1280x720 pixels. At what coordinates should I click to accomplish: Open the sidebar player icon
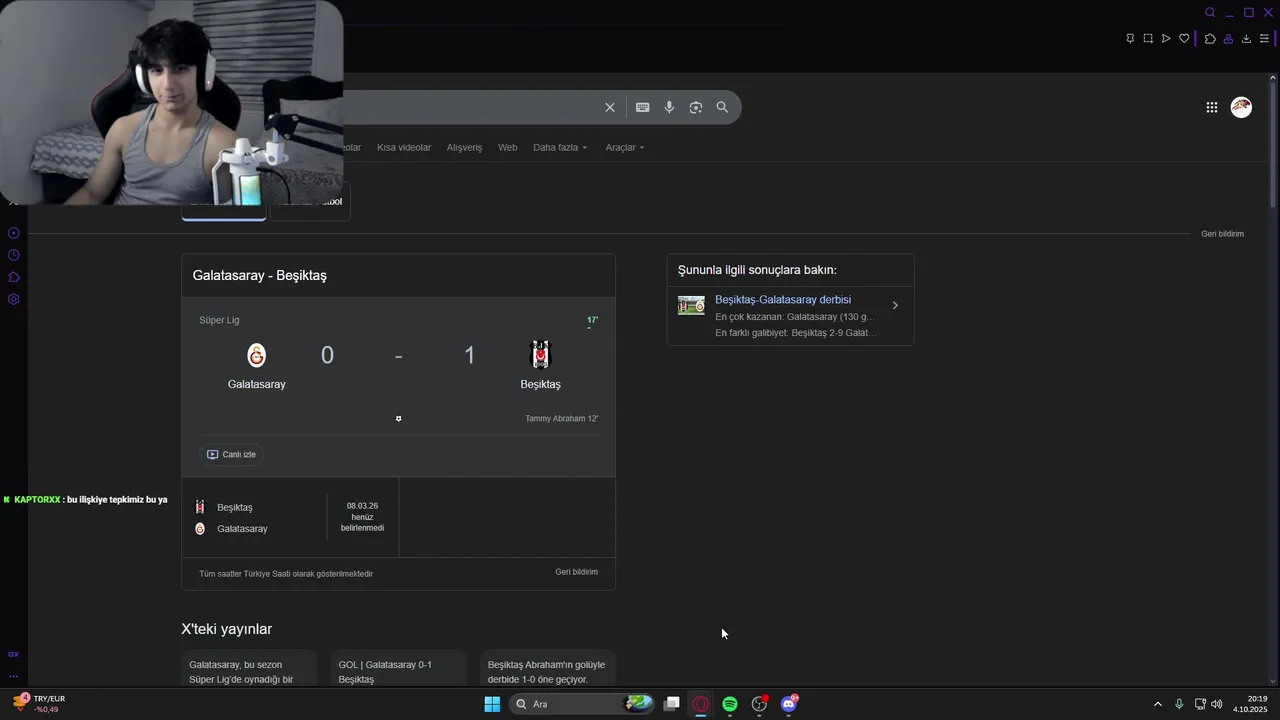point(13,233)
